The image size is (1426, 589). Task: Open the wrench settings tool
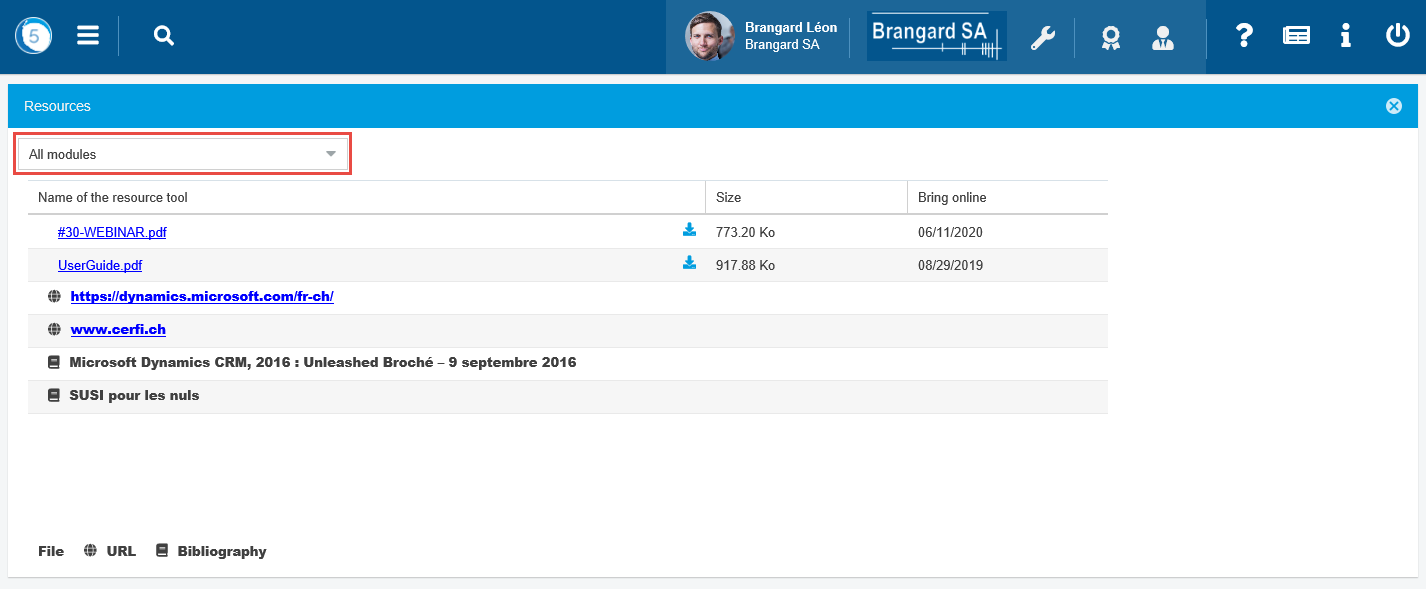tap(1043, 38)
